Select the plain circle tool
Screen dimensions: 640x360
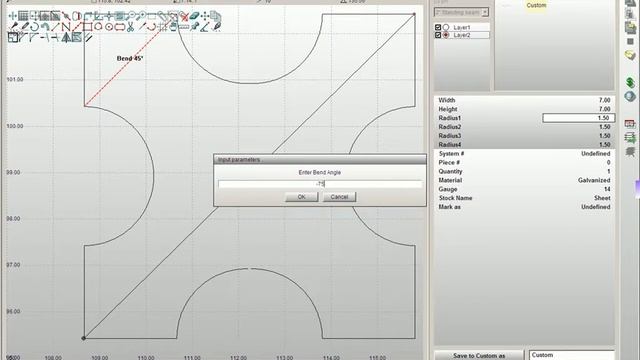98,27
